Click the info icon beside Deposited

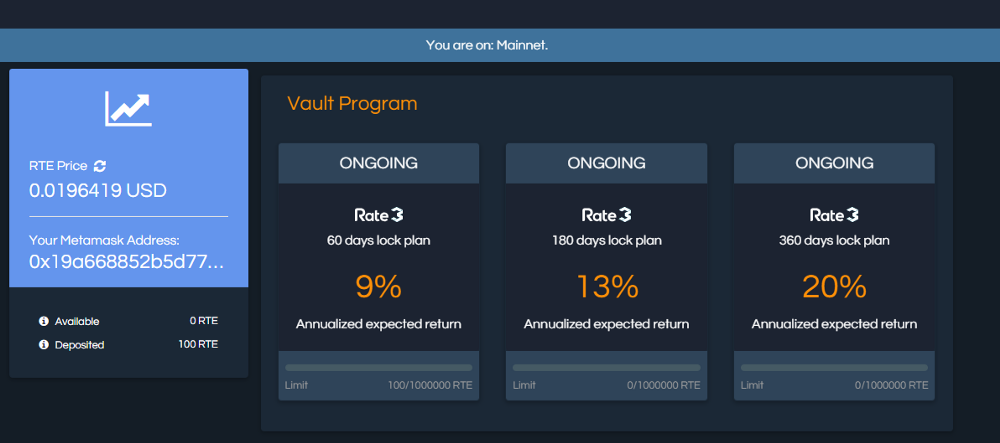[x=44, y=345]
